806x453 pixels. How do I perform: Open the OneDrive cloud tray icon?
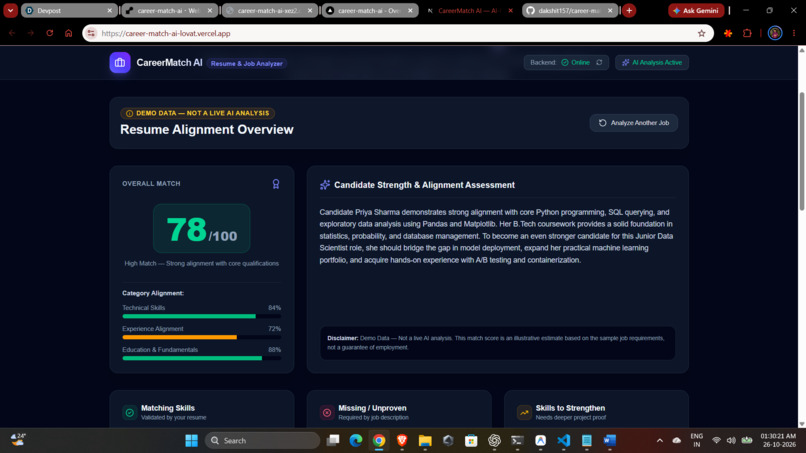pyautogui.click(x=676, y=441)
